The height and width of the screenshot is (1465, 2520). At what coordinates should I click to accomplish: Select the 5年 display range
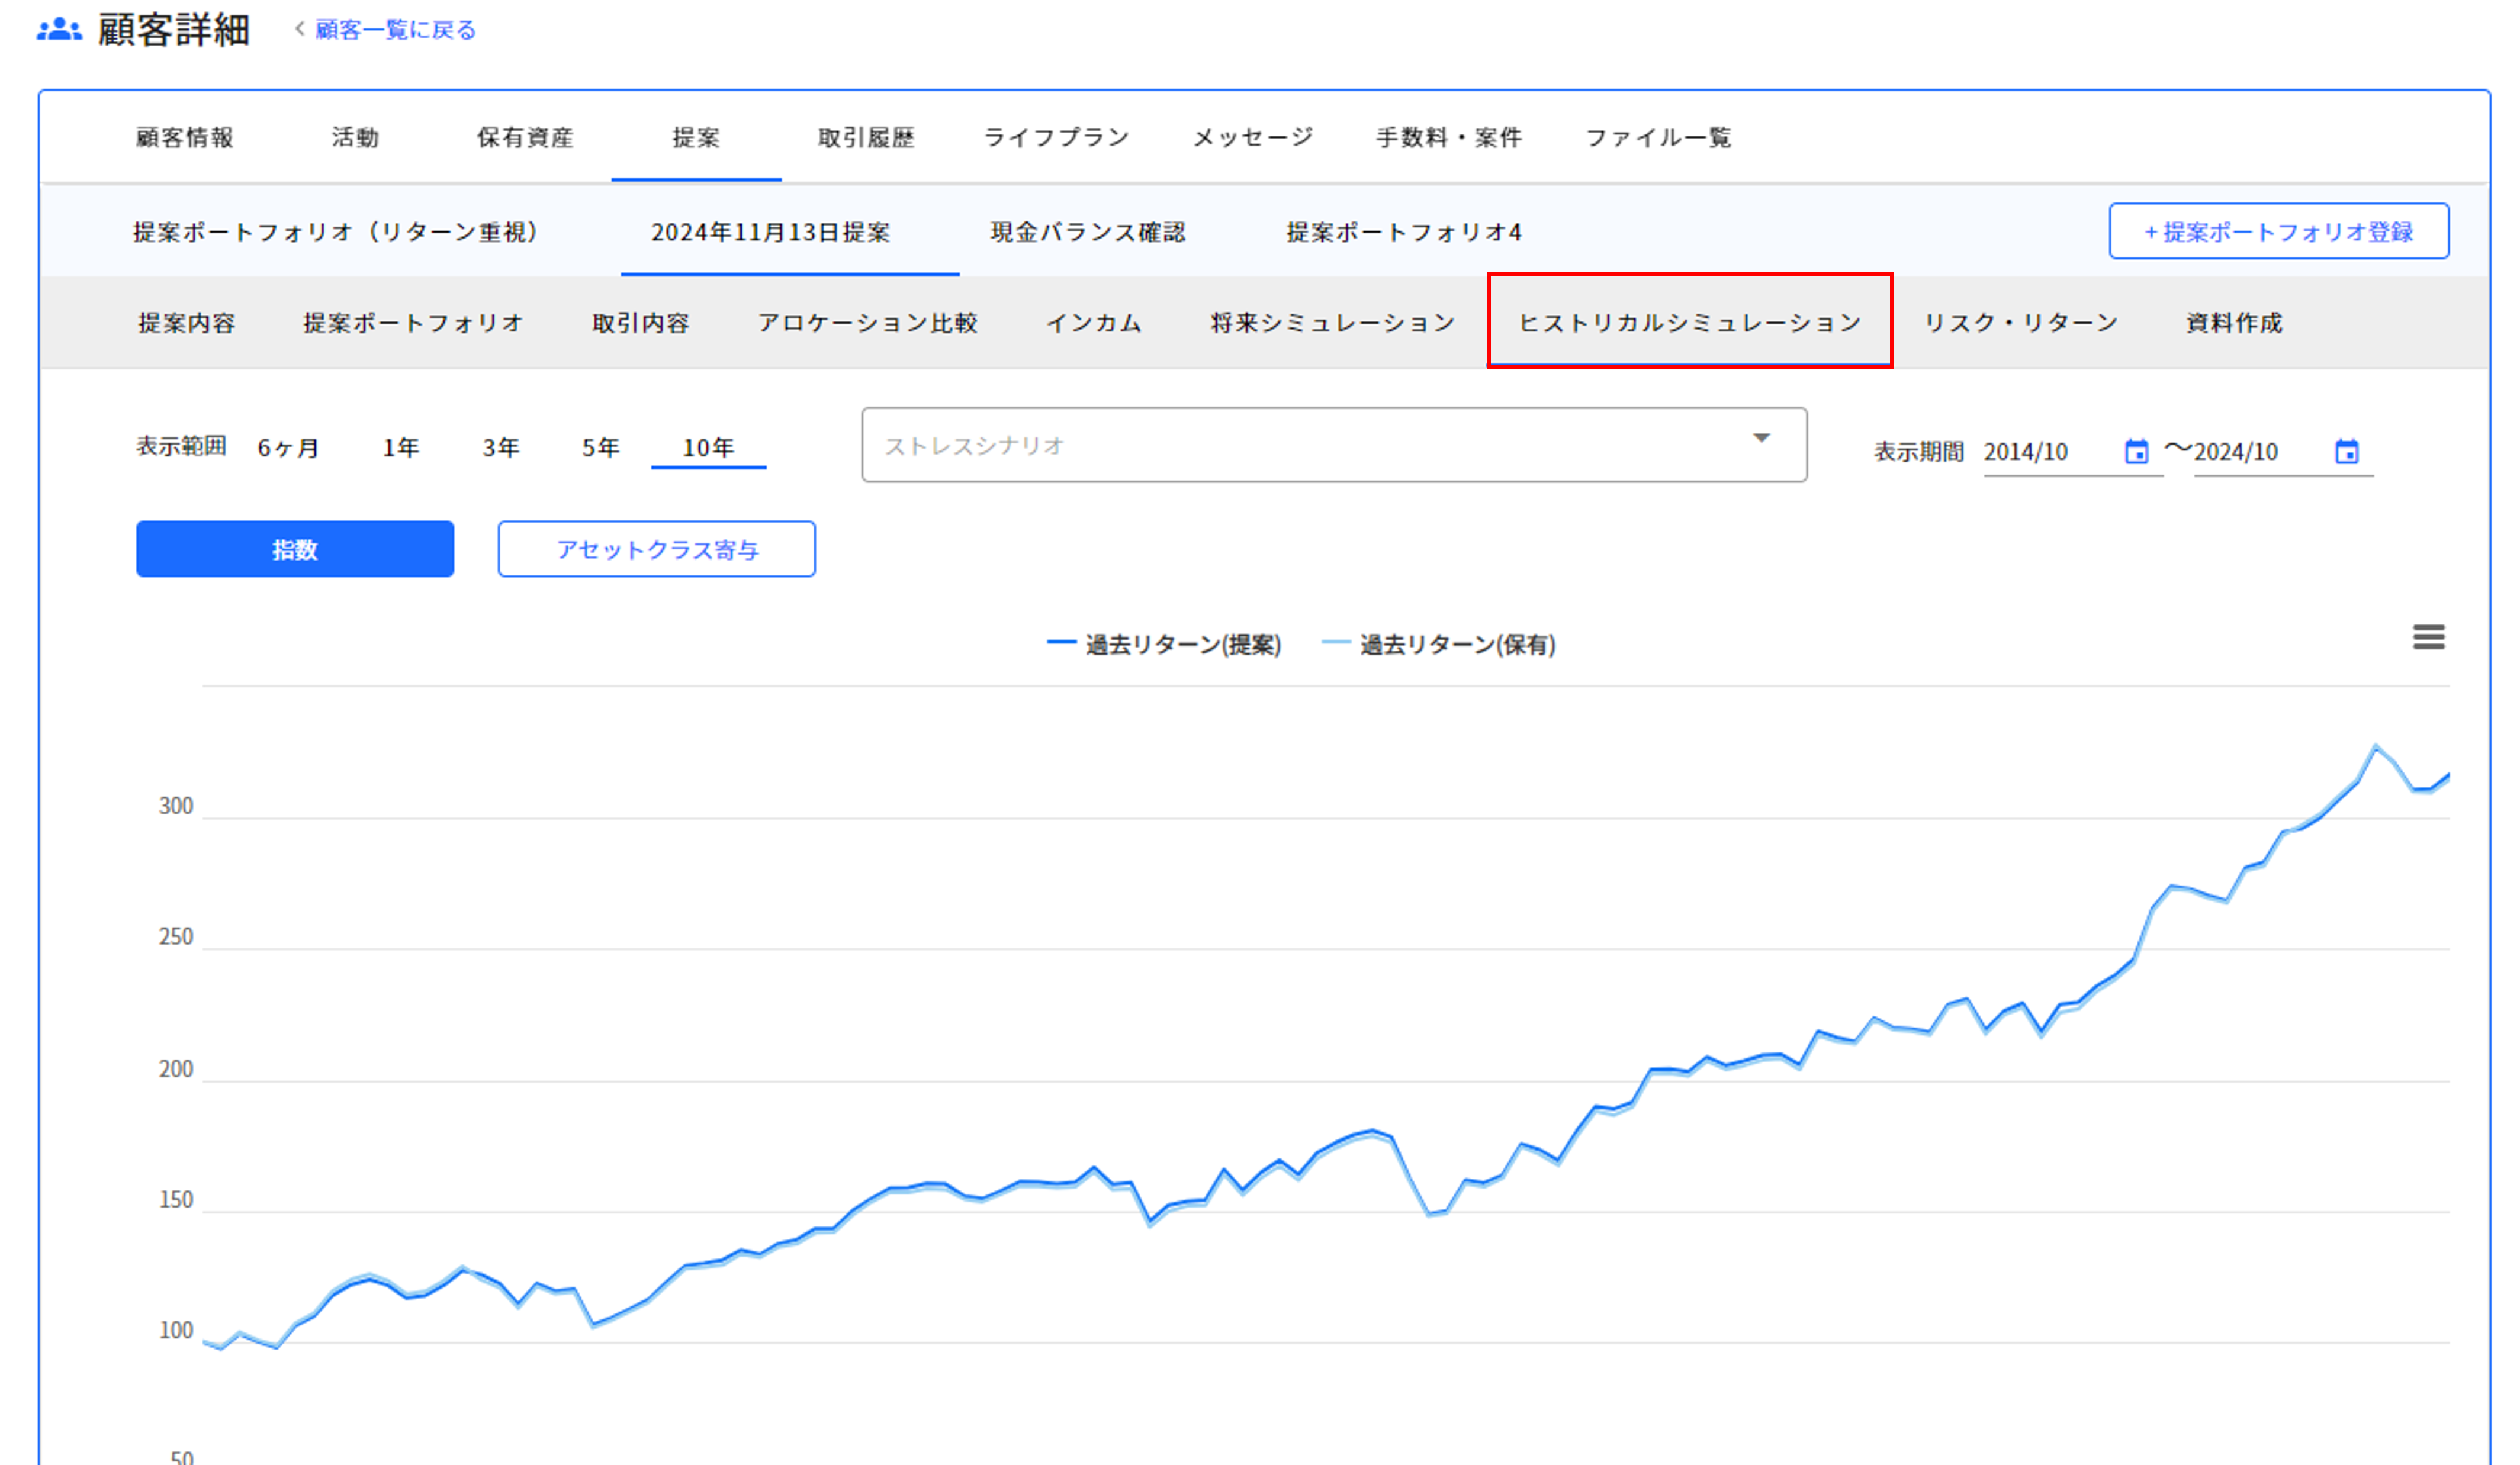click(x=600, y=447)
